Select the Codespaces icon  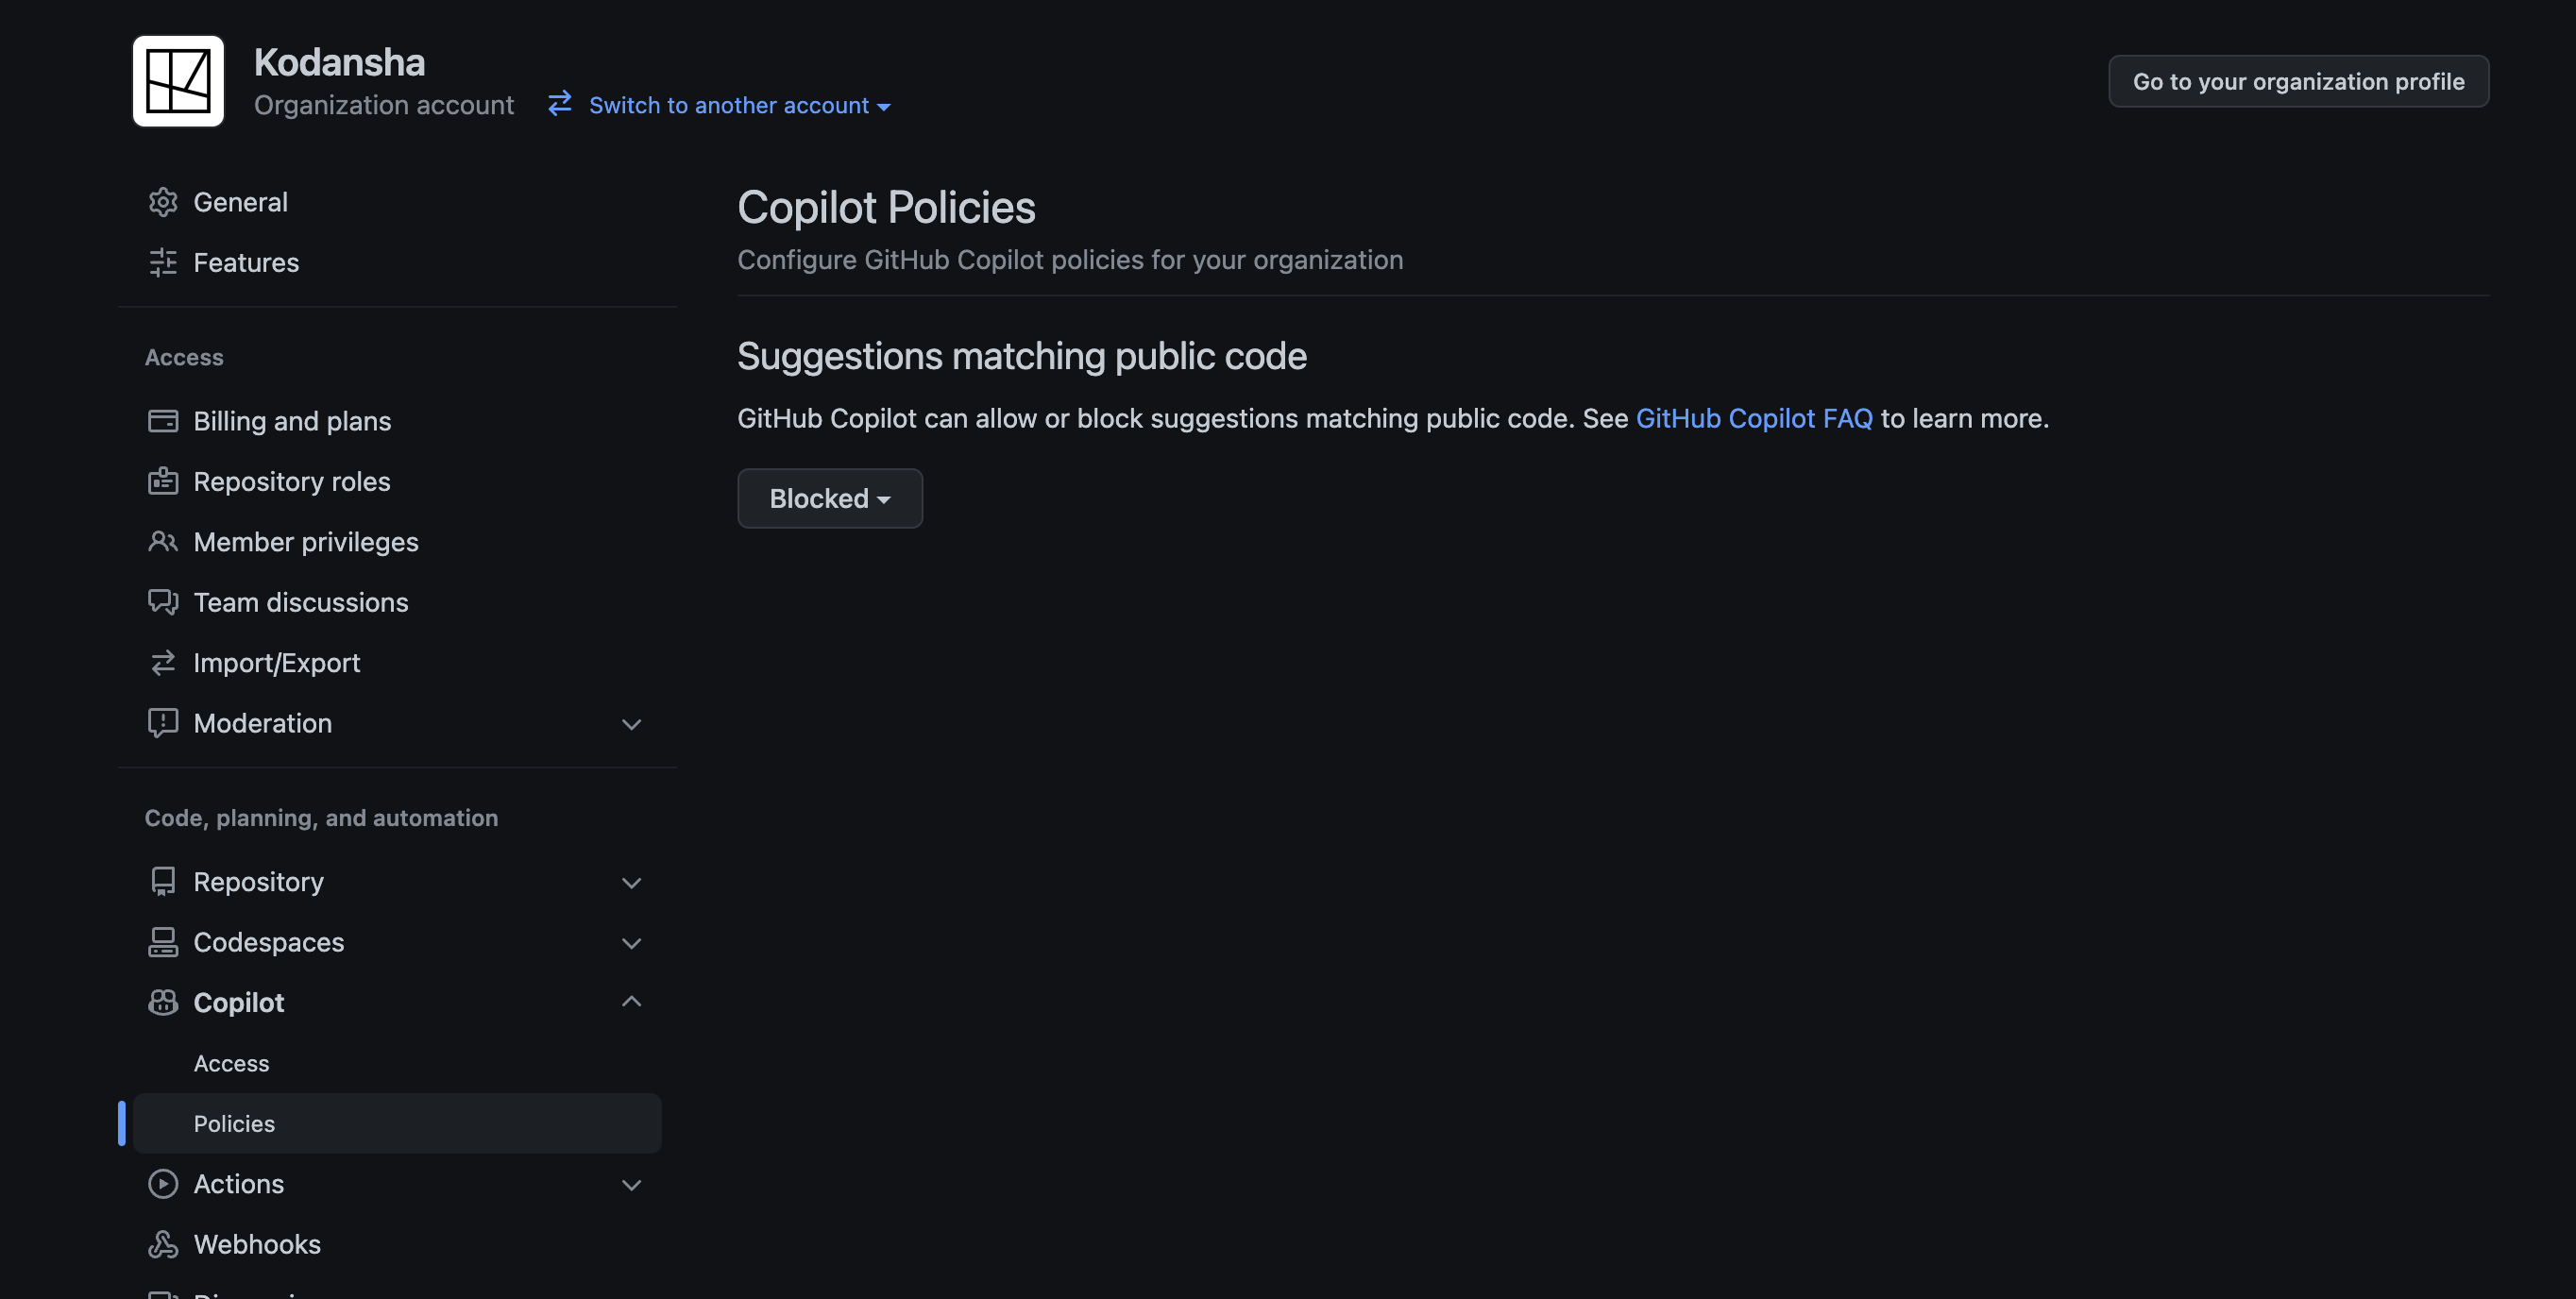163,942
